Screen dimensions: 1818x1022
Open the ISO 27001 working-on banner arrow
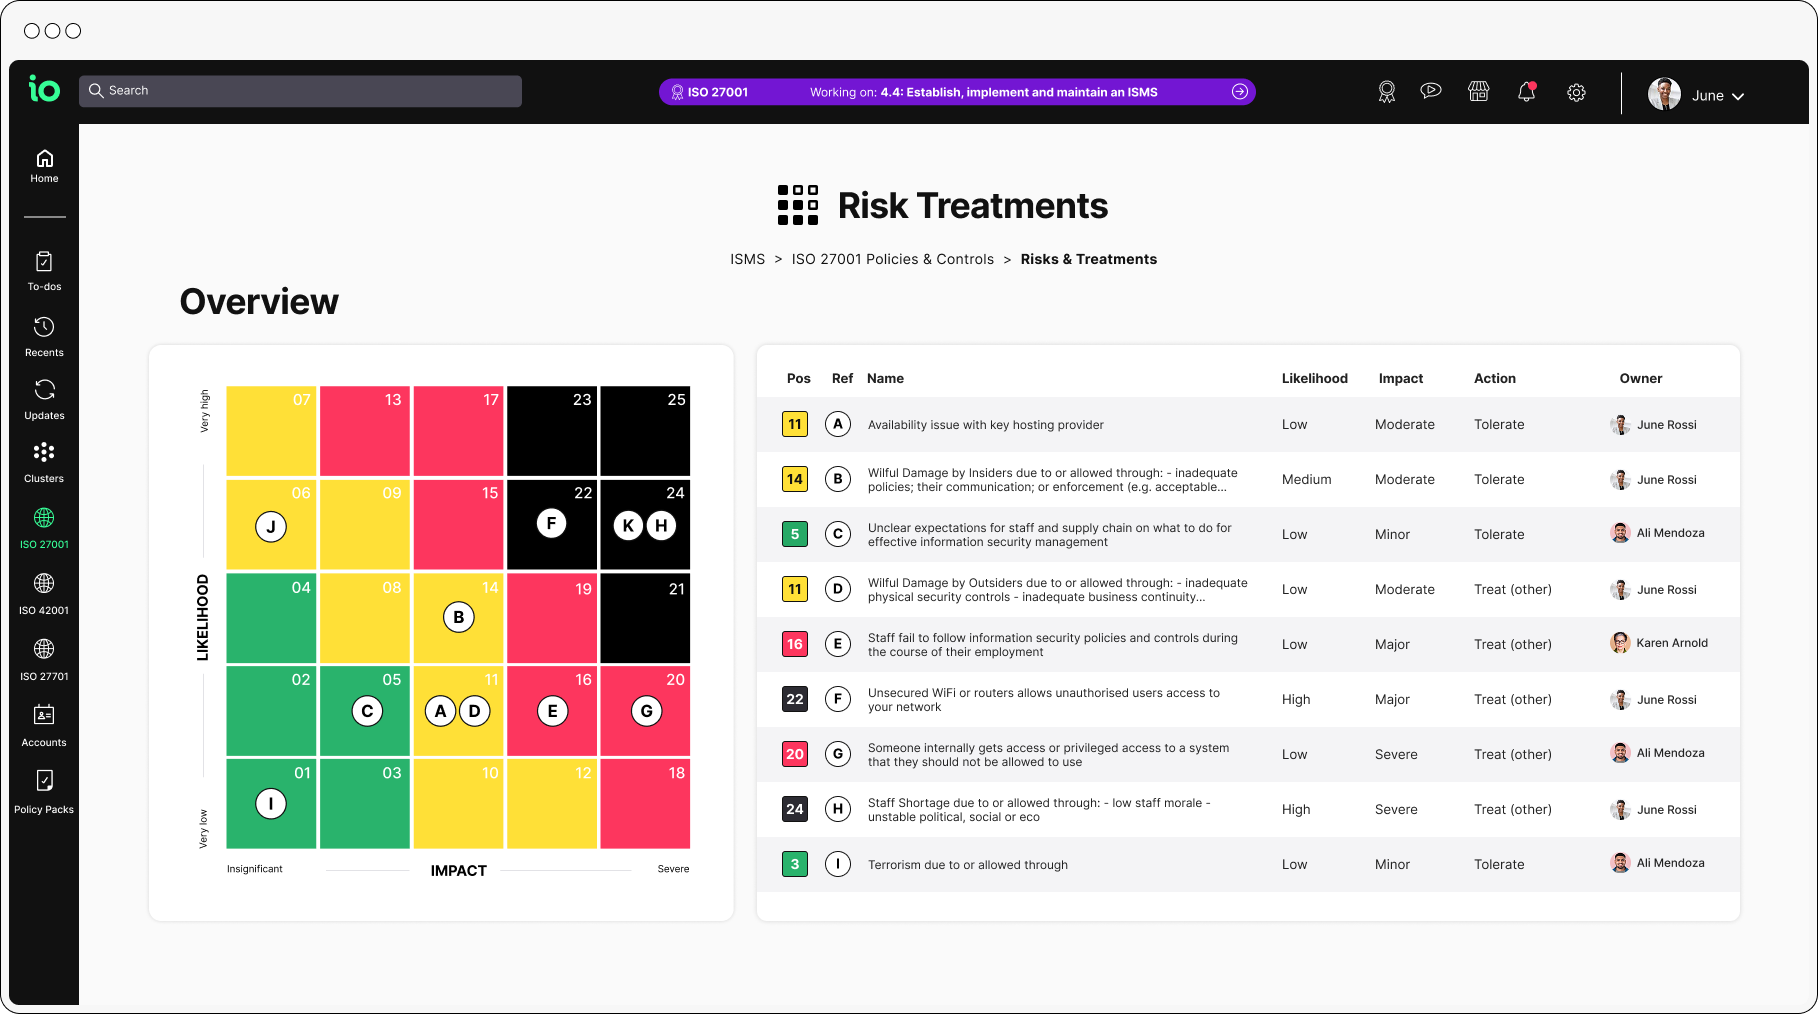[x=1239, y=91]
